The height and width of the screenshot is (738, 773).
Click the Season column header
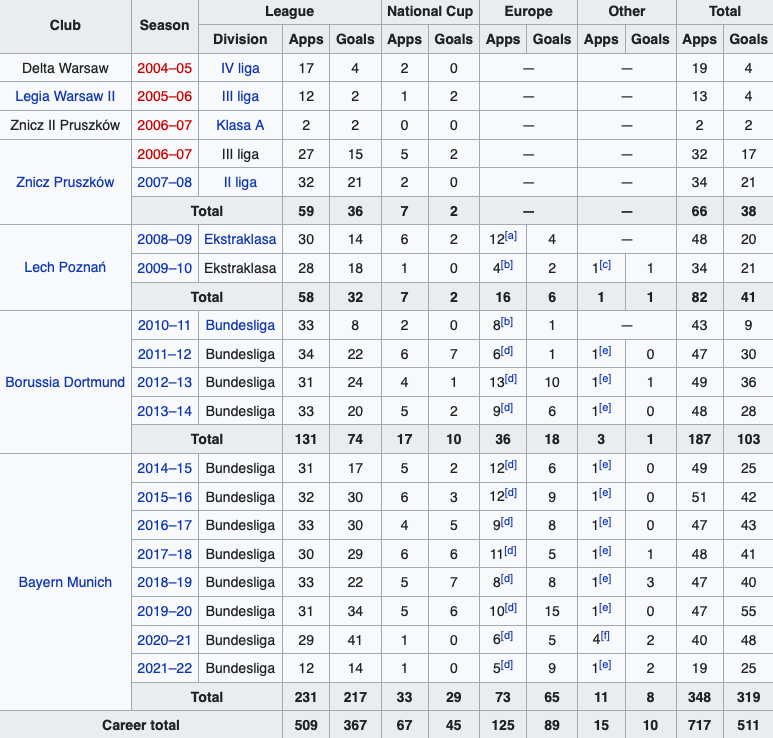point(165,25)
